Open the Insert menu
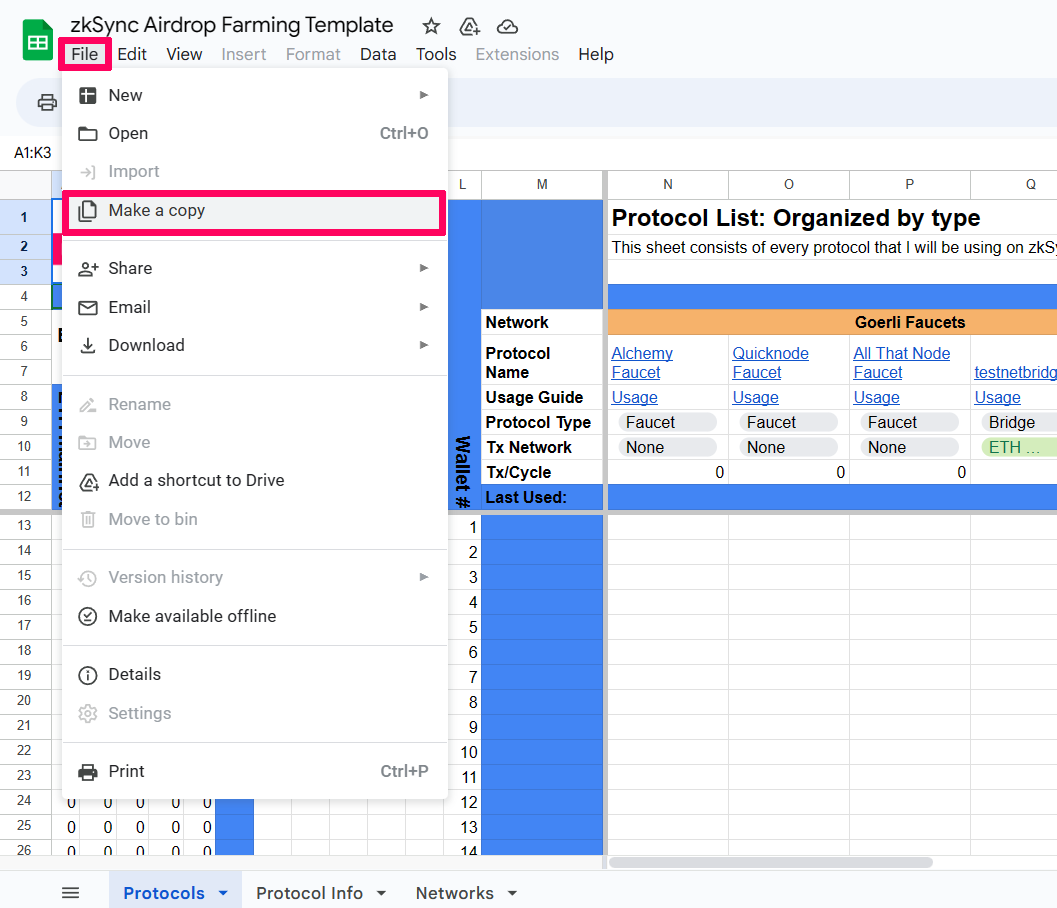 (243, 55)
